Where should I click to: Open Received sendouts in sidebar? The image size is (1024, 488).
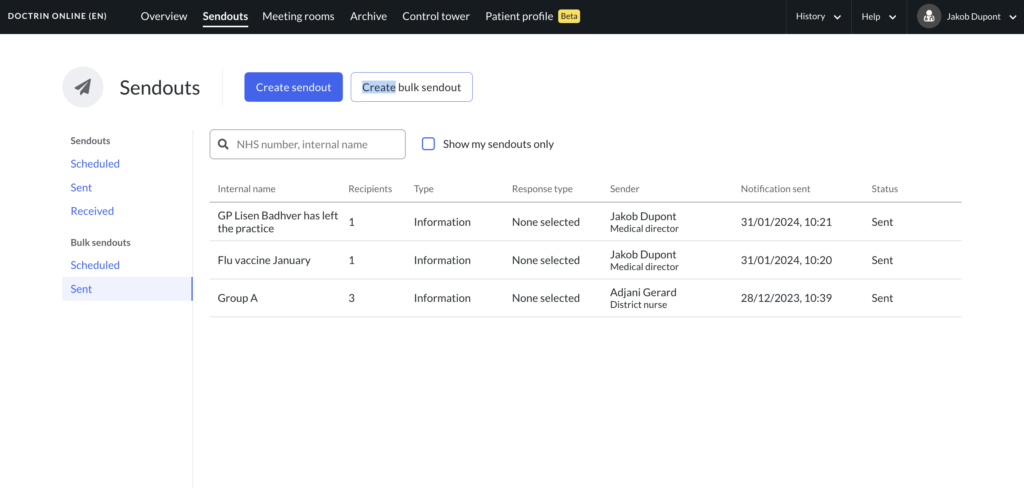pyautogui.click(x=92, y=211)
